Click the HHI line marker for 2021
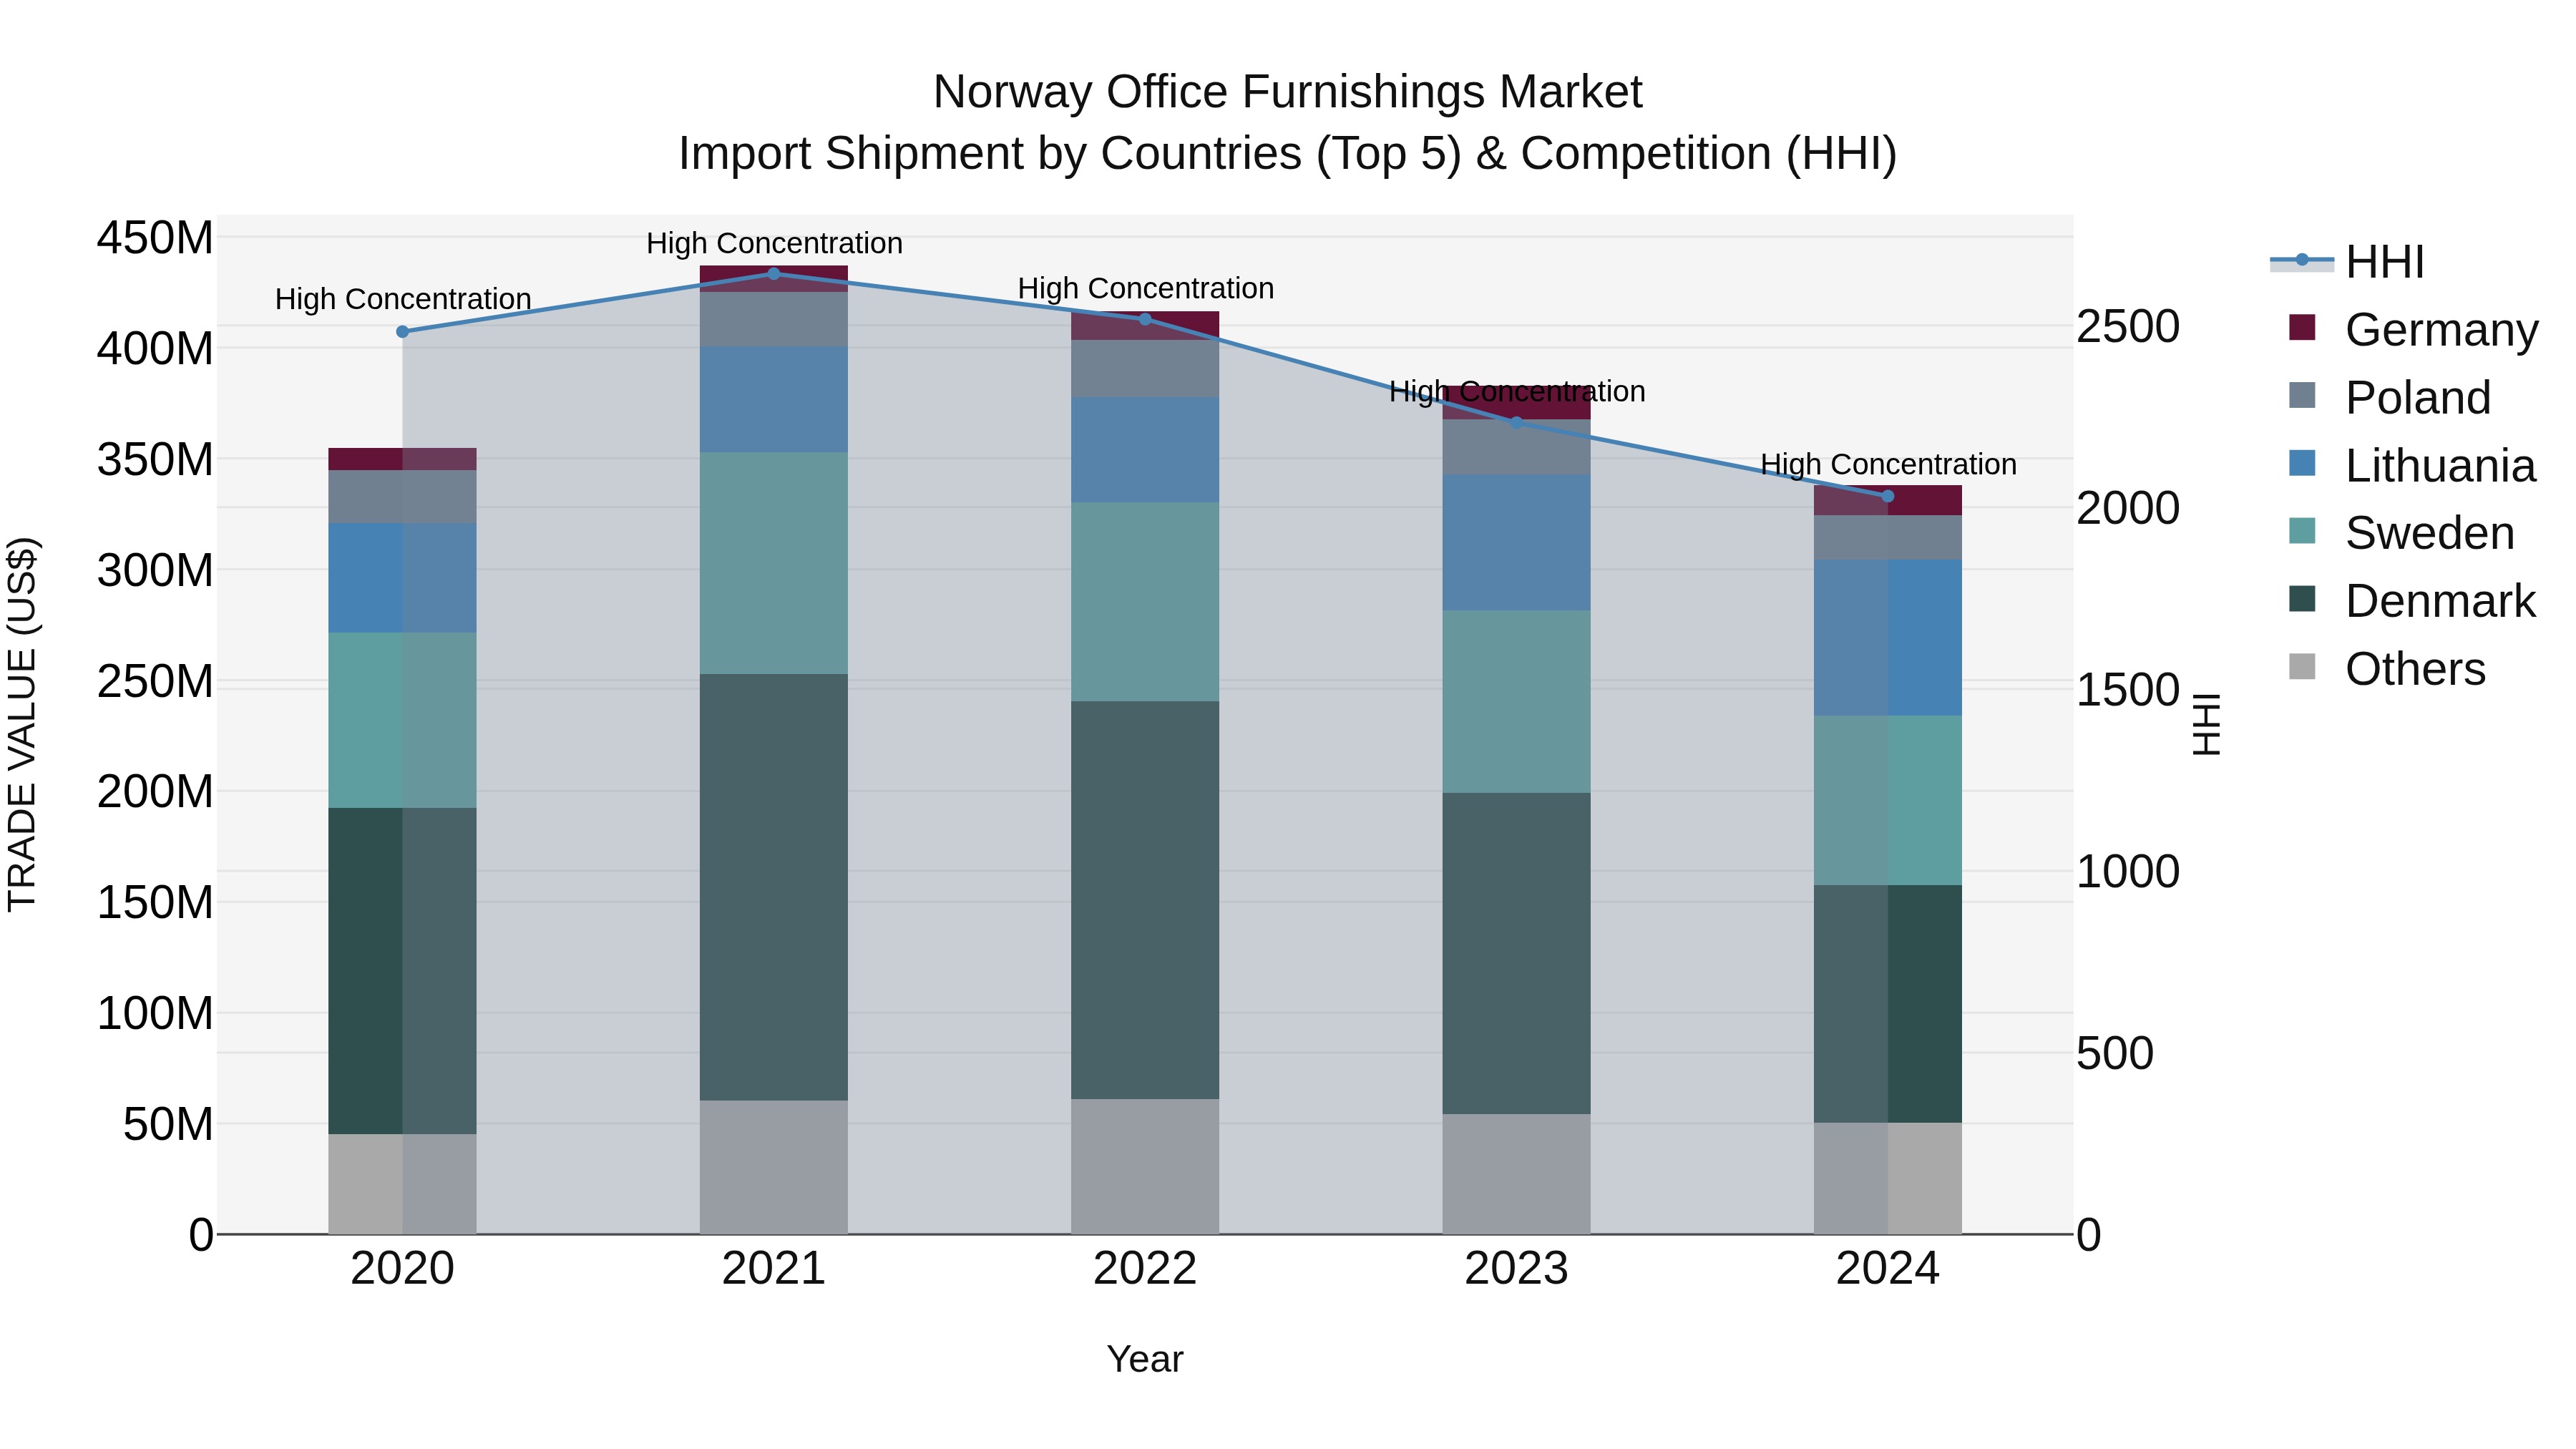 coord(774,274)
